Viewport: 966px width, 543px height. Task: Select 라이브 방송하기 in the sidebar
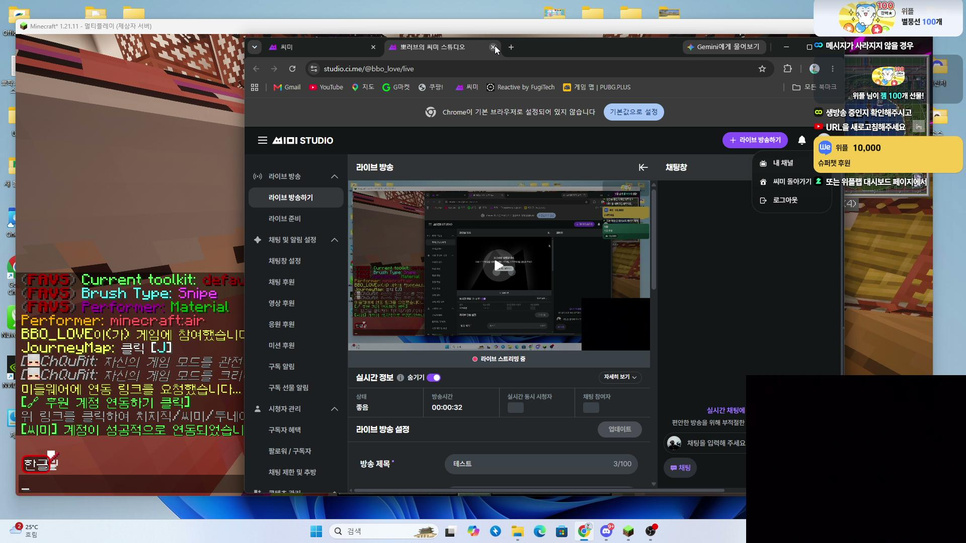pos(296,198)
